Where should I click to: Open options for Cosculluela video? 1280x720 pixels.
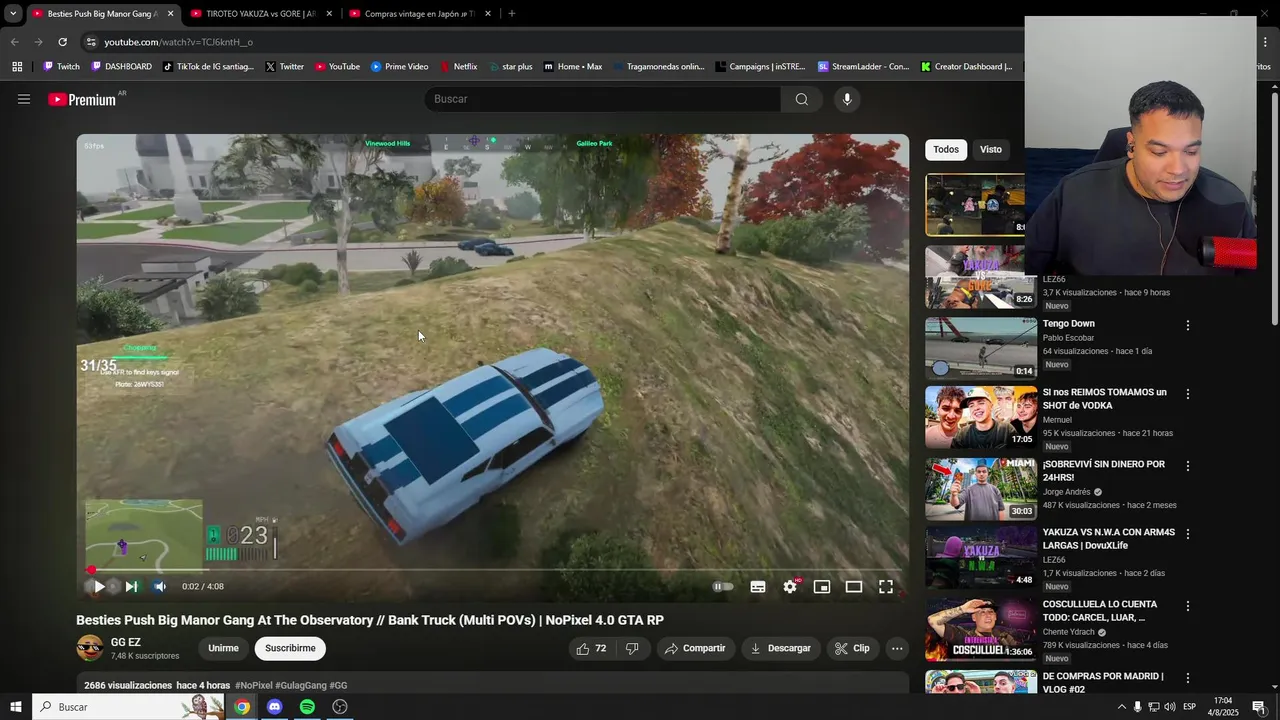coord(1188,607)
